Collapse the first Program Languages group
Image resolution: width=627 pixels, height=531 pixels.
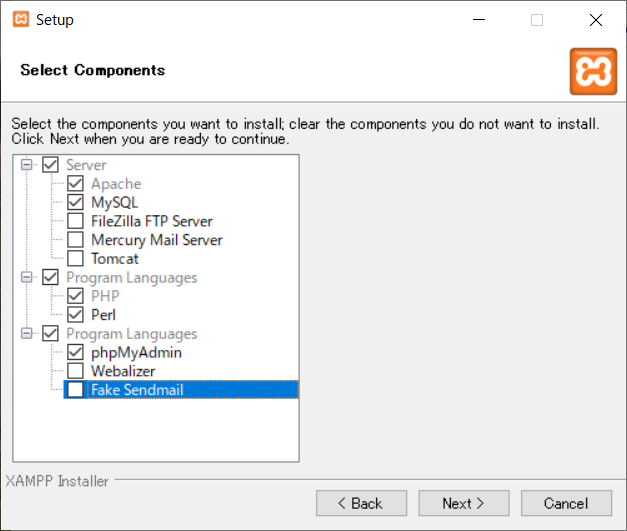point(26,277)
